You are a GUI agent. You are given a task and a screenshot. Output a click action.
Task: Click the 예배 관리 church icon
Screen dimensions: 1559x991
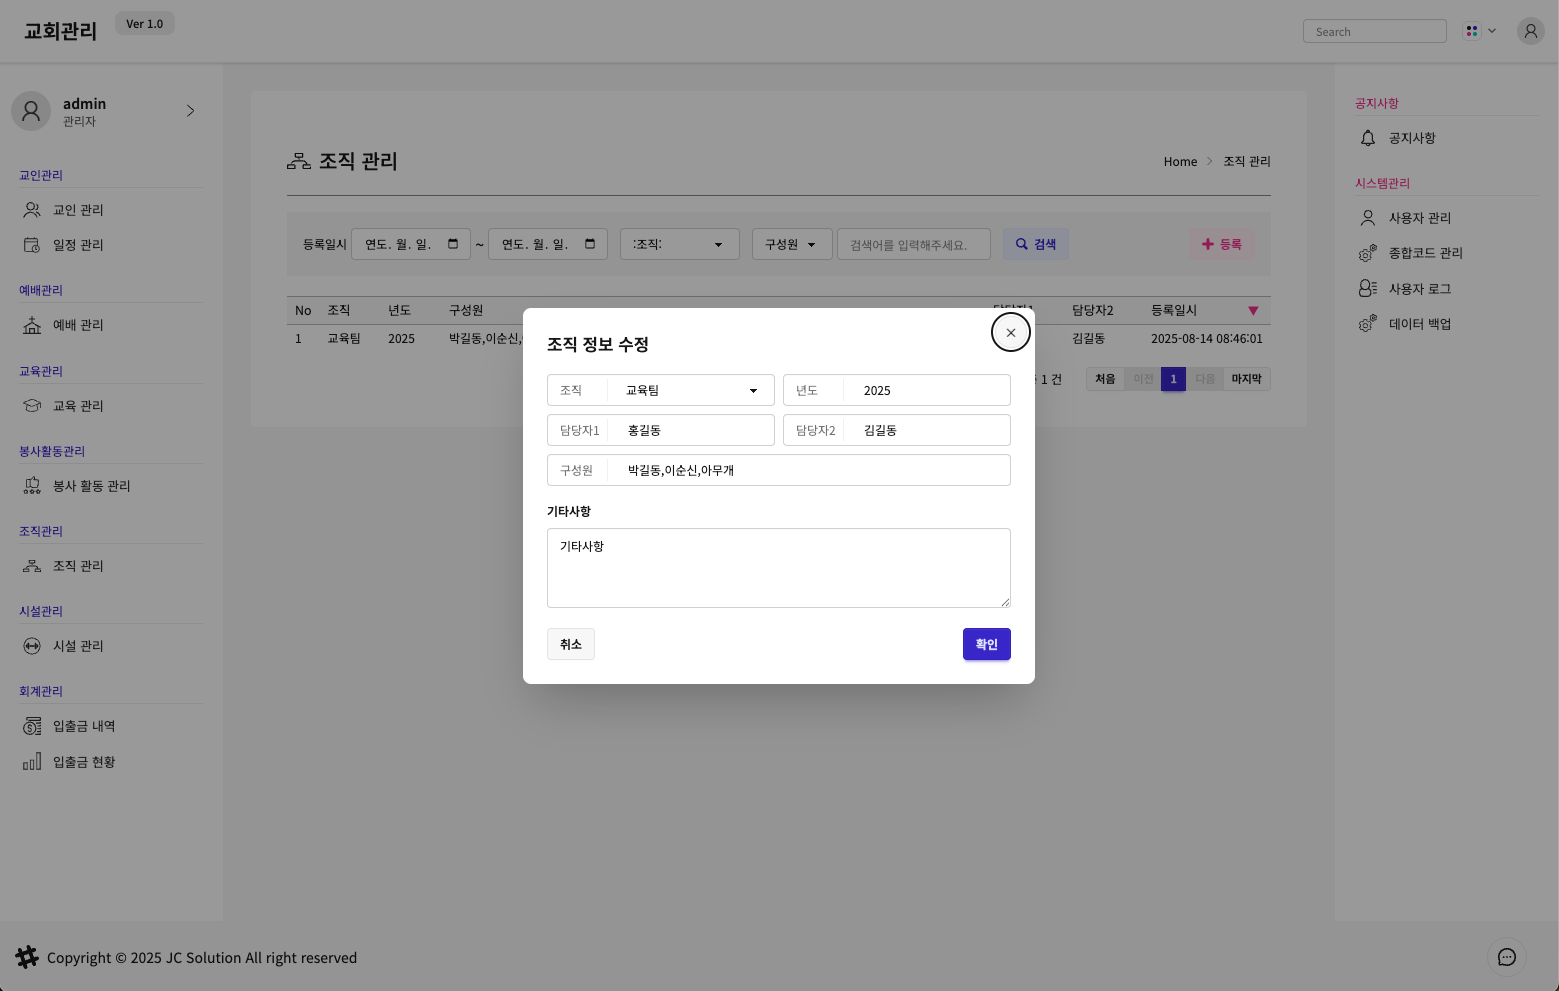[x=32, y=325]
